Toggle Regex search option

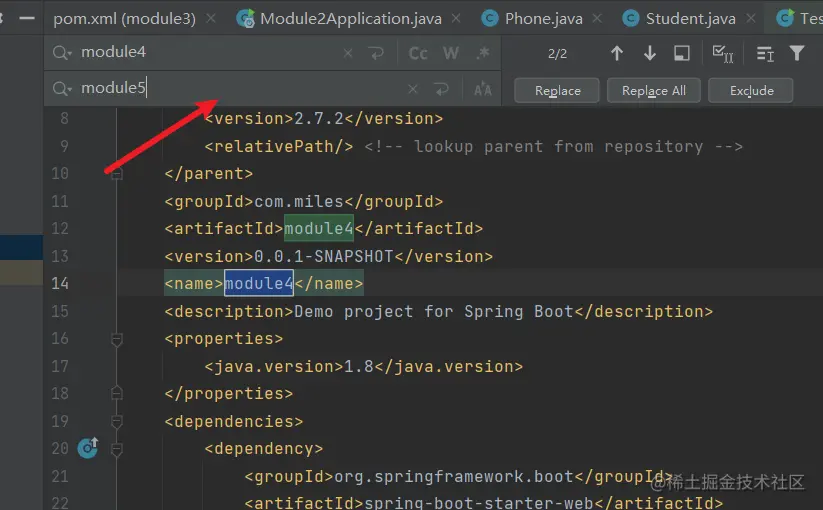point(483,53)
